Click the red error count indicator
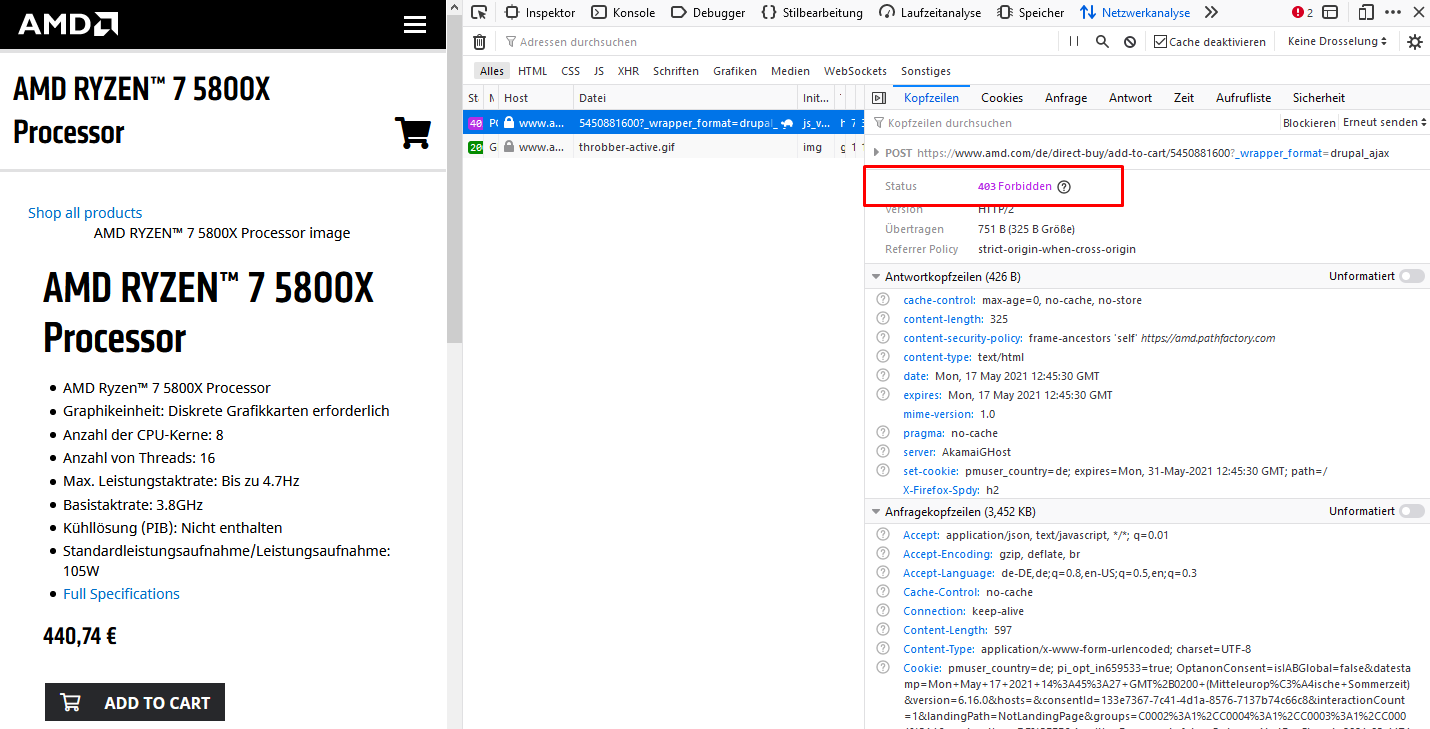The image size is (1430, 729). (1302, 12)
